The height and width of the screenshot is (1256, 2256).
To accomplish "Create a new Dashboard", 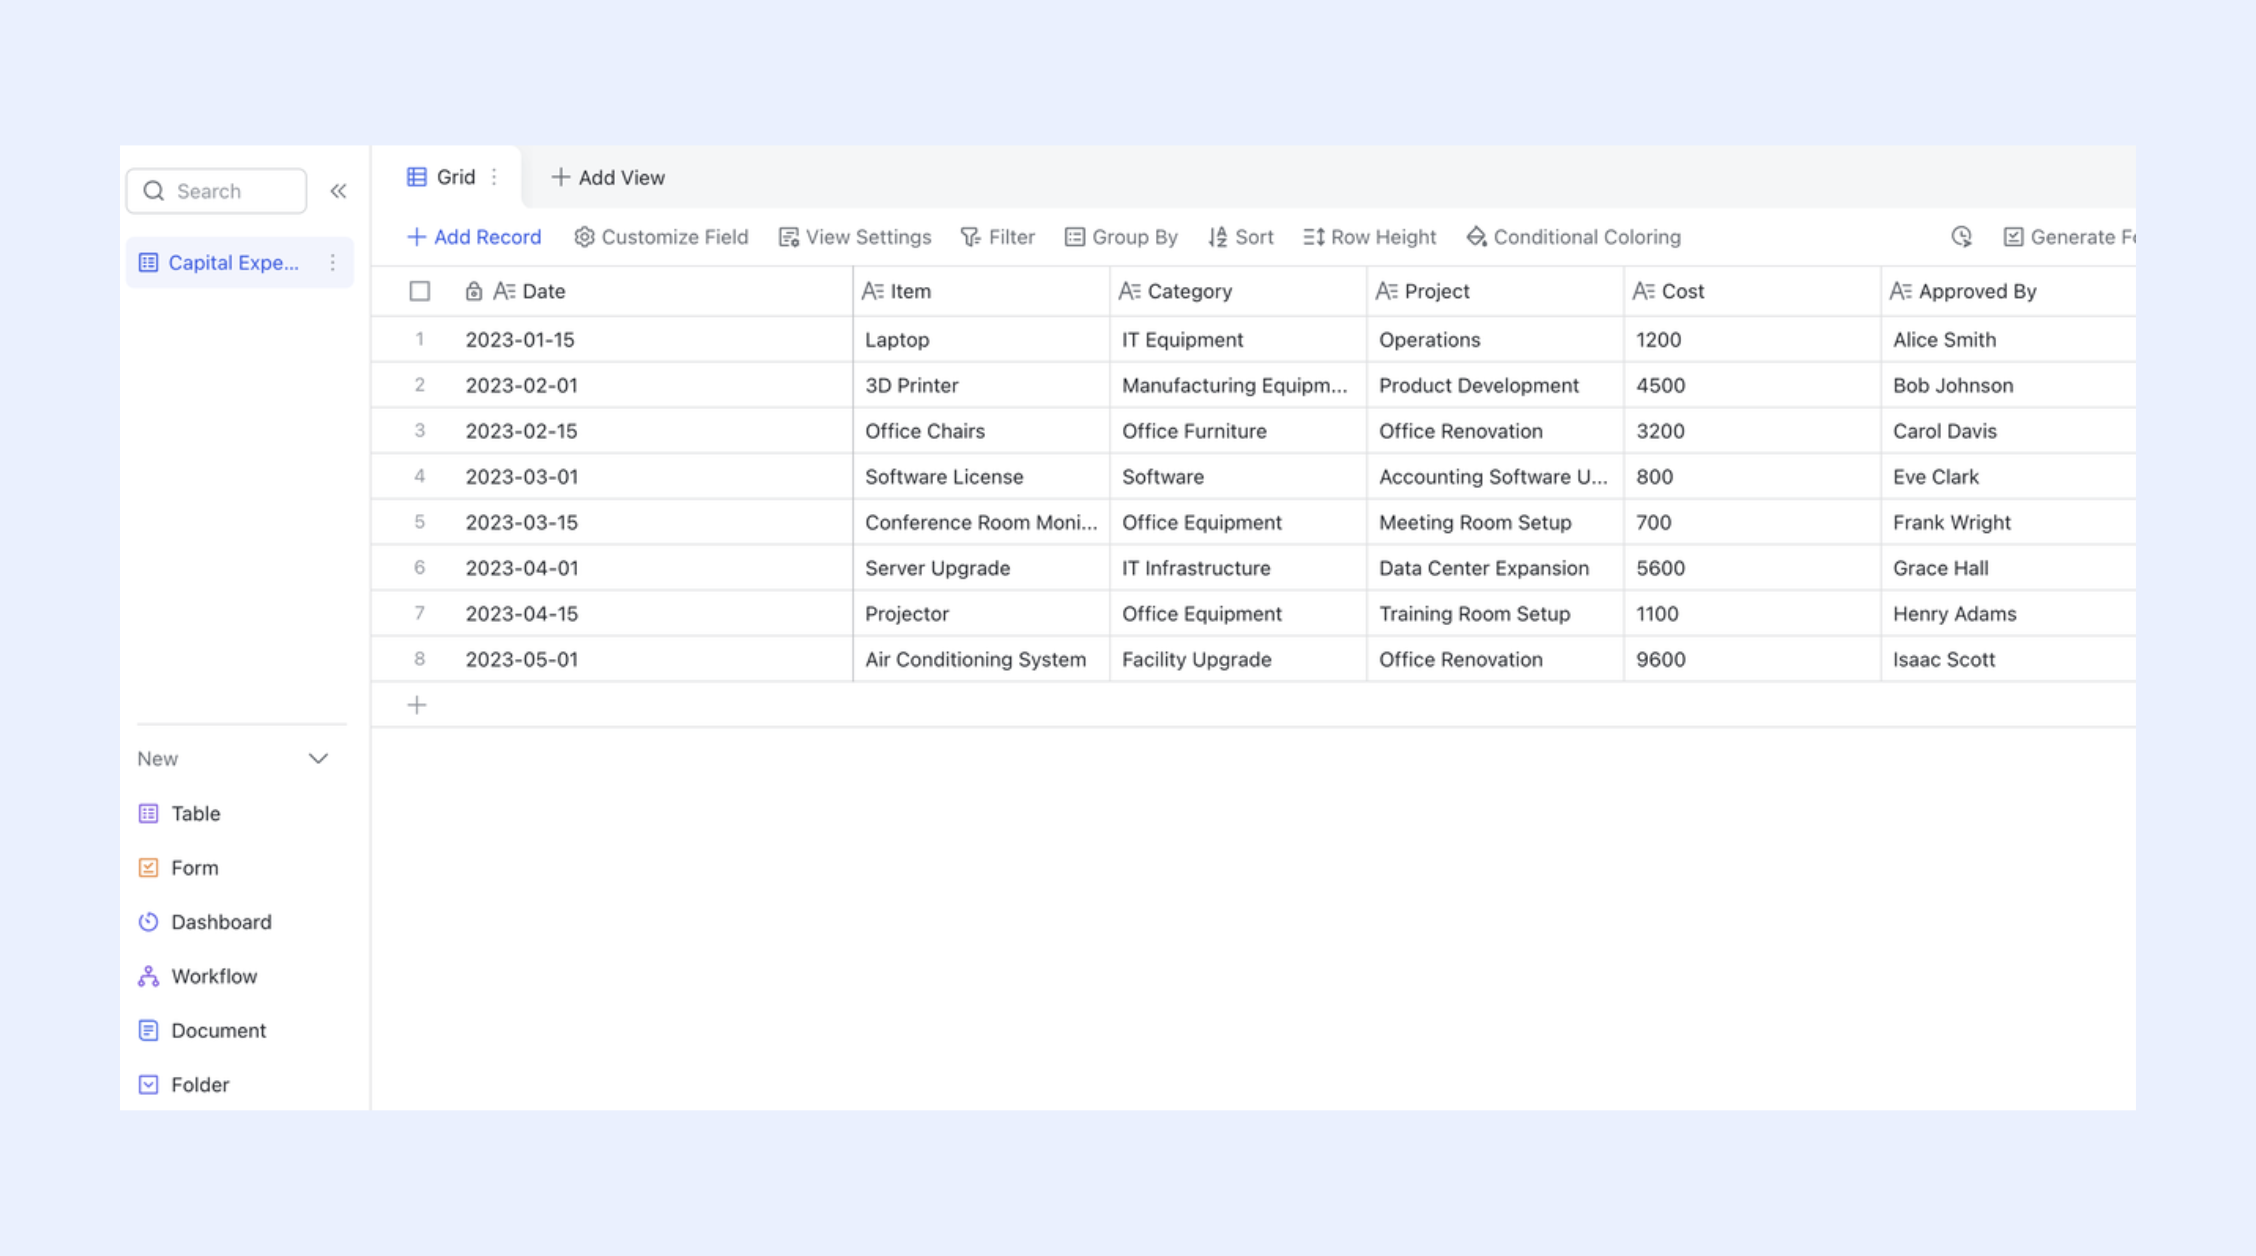I will point(205,921).
